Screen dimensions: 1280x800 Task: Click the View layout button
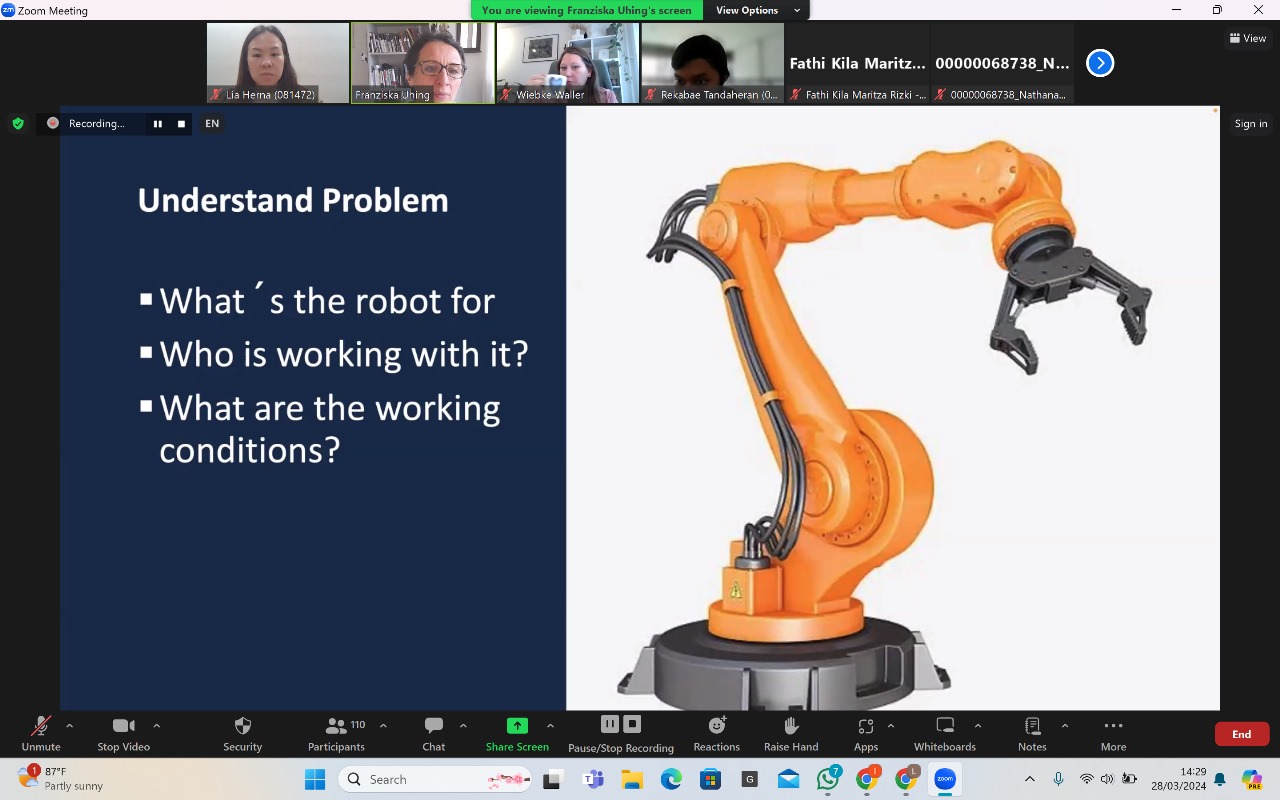[x=1248, y=38]
